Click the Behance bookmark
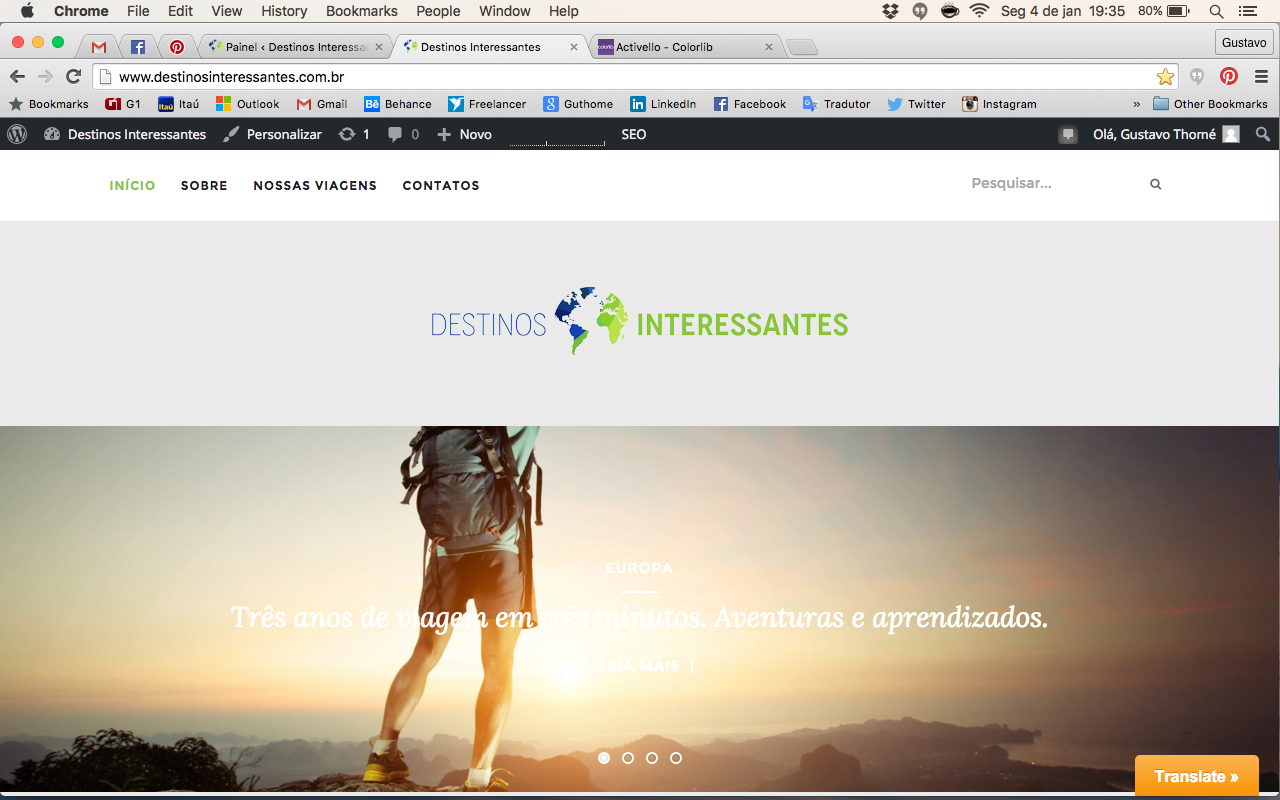Screen dimensions: 1280x800 (398, 104)
